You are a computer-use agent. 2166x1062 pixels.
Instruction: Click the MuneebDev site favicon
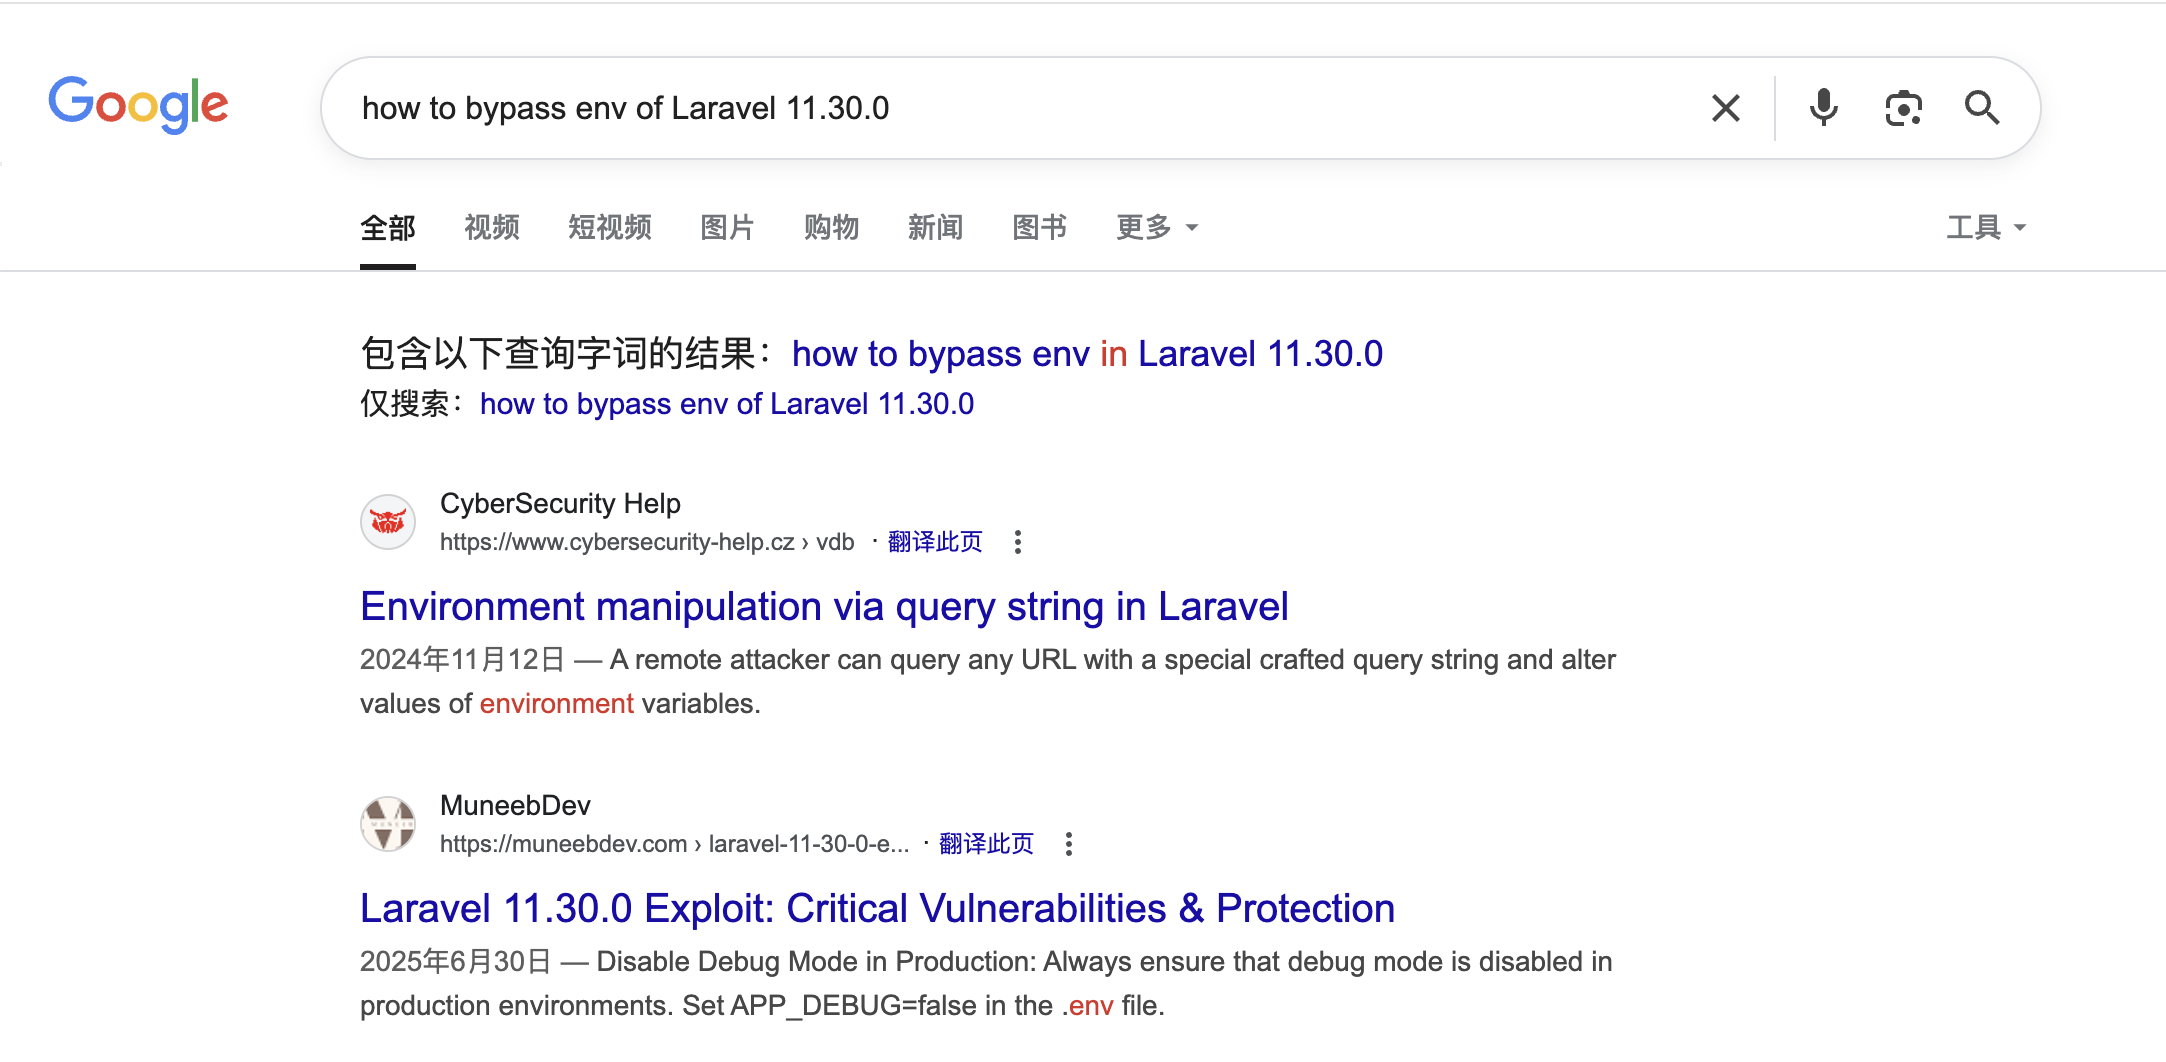pos(388,824)
